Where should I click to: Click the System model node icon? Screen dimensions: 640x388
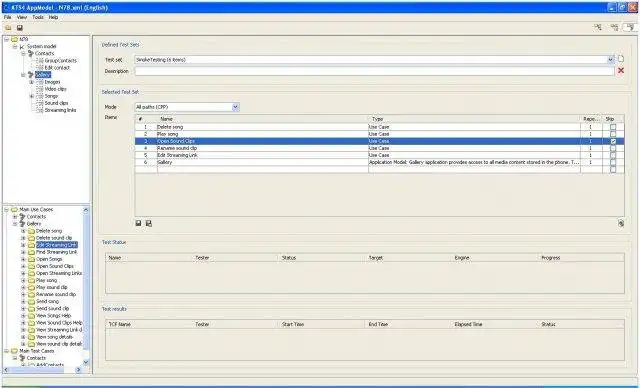click(x=22, y=47)
